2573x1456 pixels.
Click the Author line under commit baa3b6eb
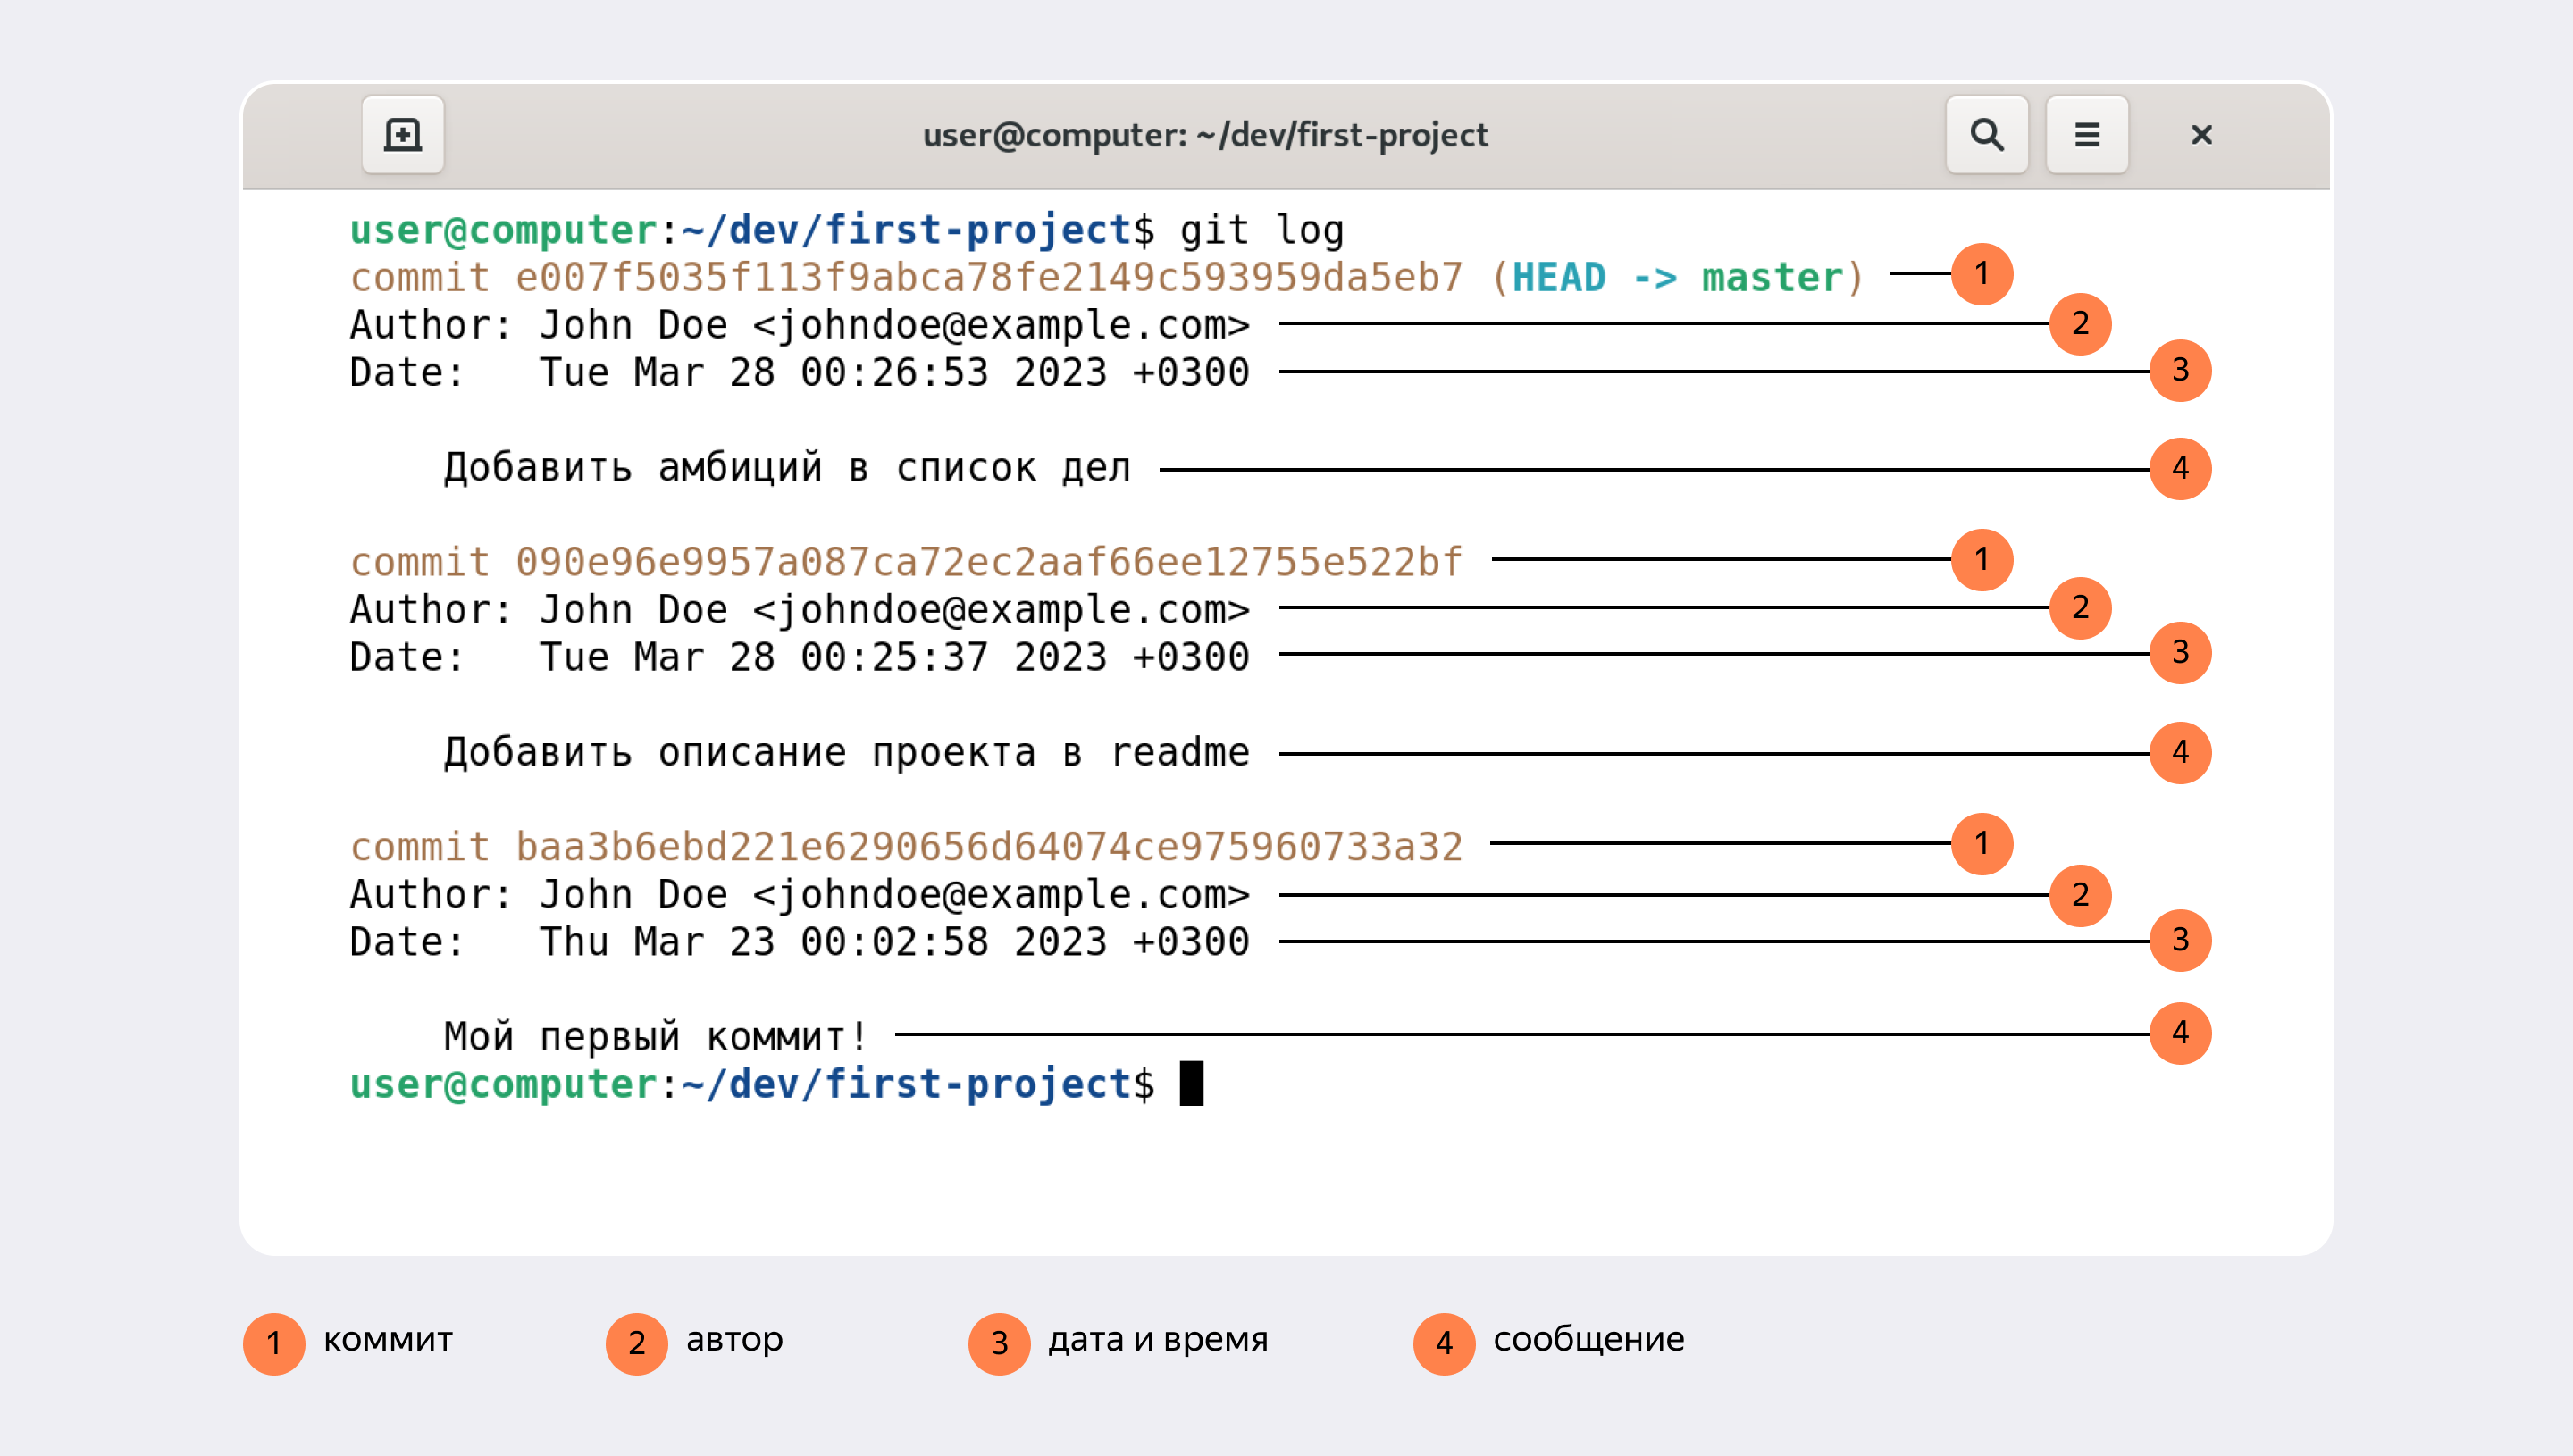click(x=799, y=895)
